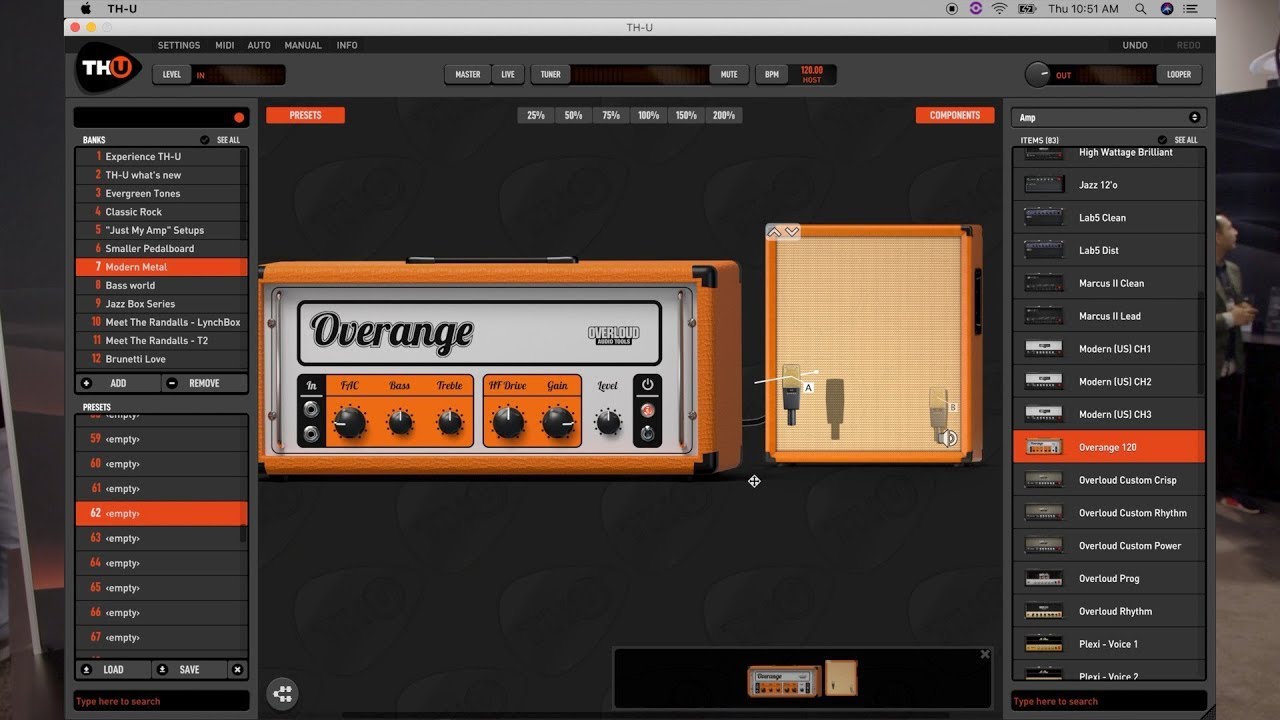Viewport: 1280px width, 720px height.
Task: Select the Classic Rock bank
Action: [160, 212]
